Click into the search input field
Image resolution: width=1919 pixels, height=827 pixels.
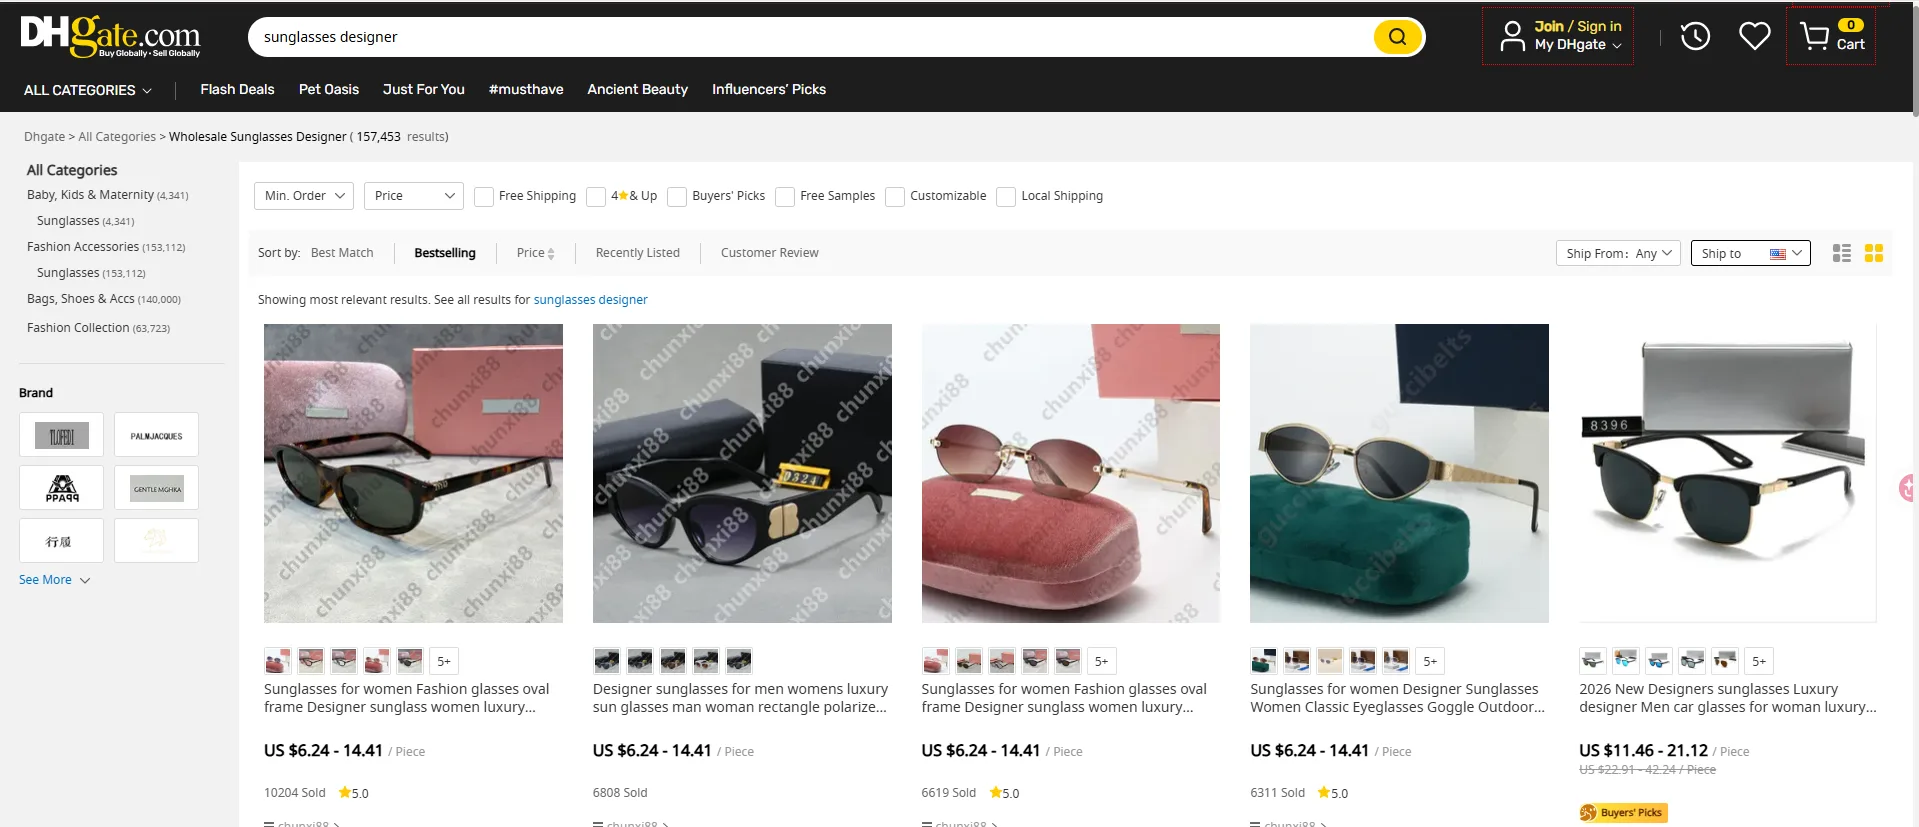(800, 37)
